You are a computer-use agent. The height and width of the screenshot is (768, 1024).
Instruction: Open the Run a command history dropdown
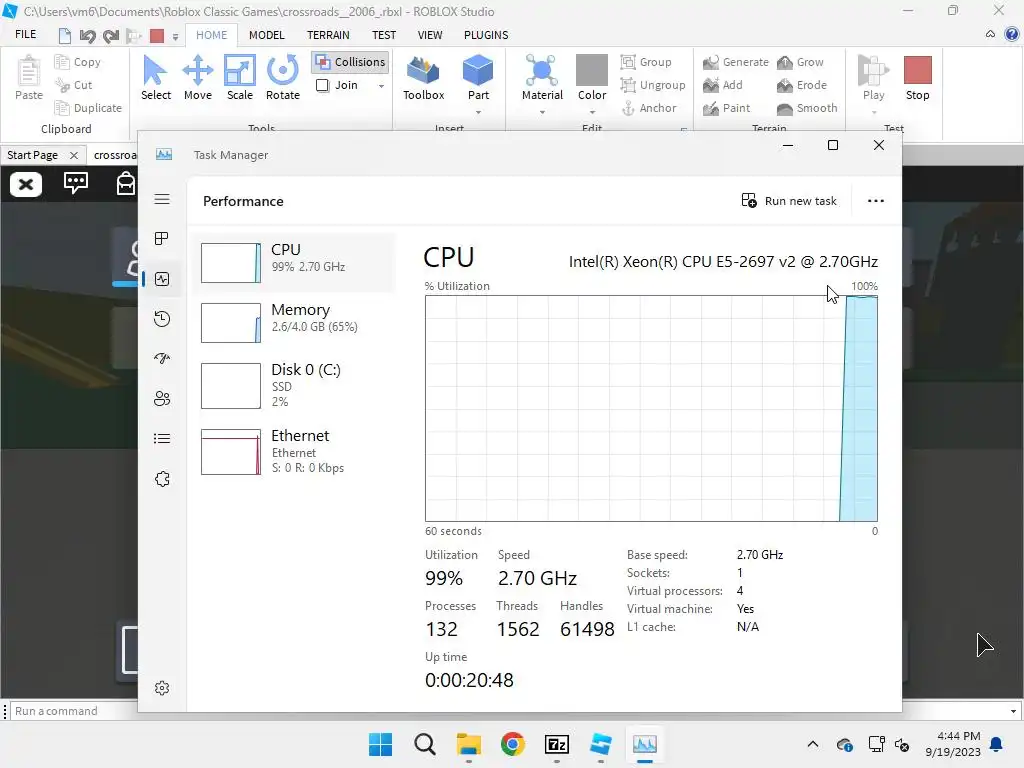1013,711
